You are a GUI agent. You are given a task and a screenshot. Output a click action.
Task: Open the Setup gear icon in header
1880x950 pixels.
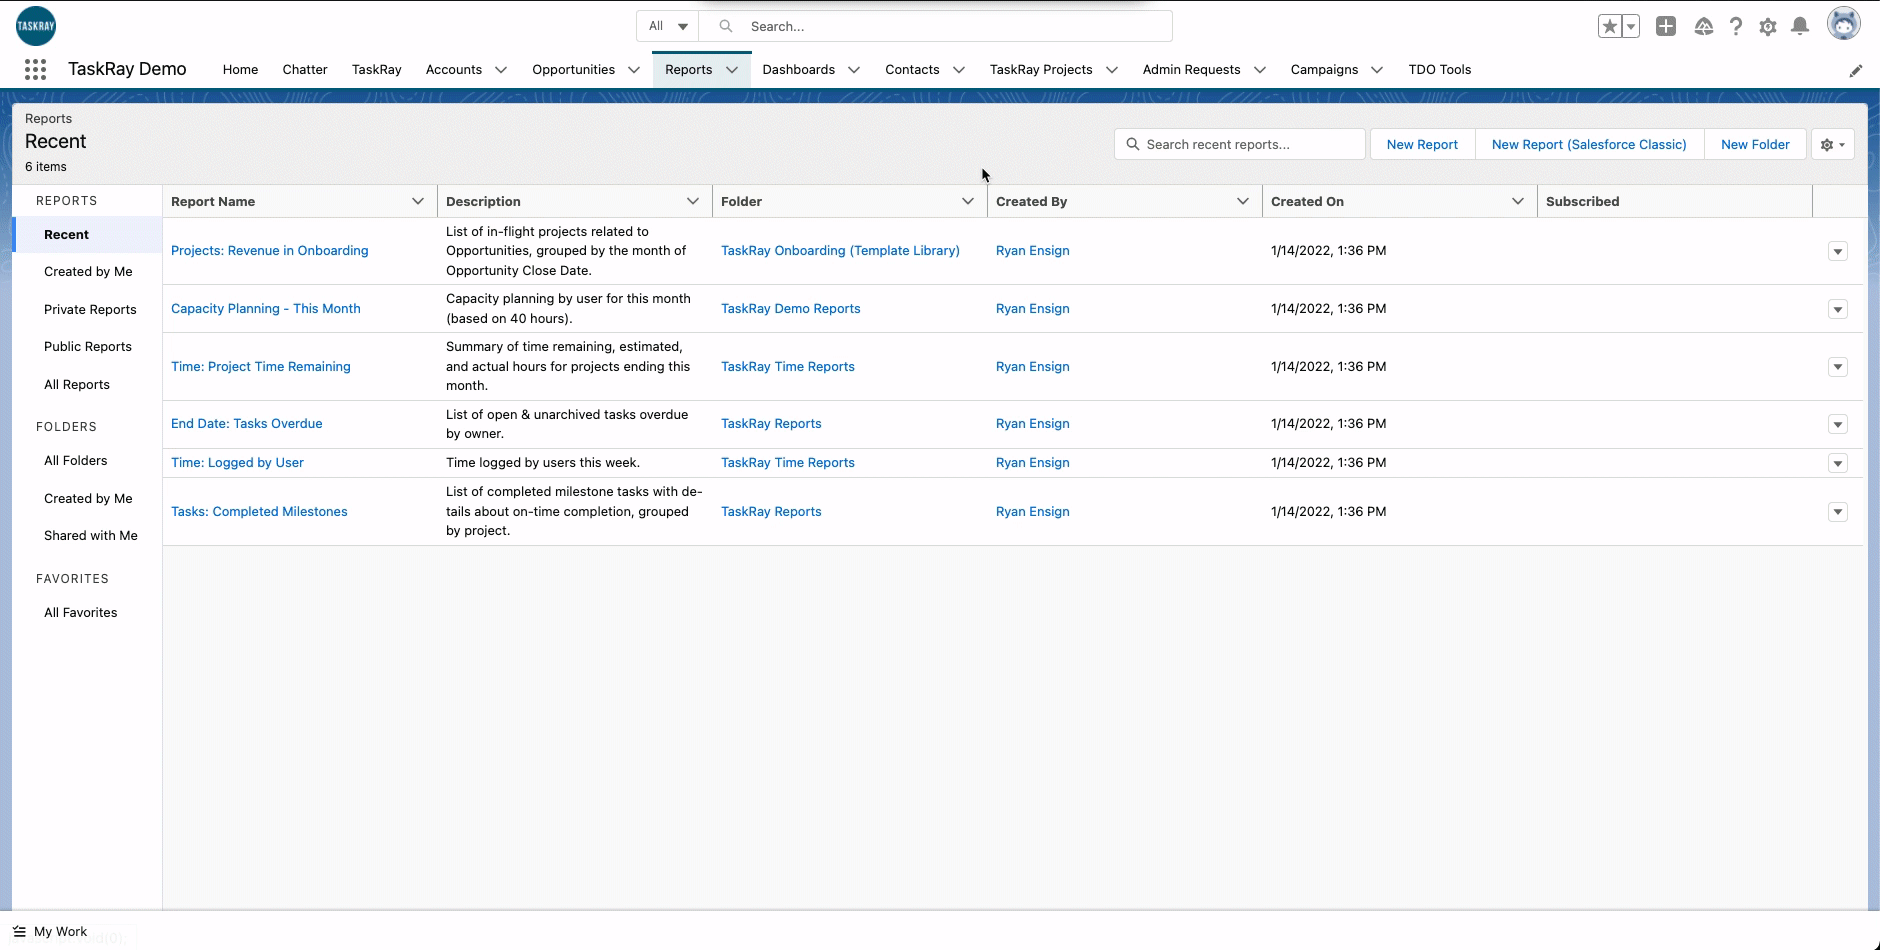click(x=1768, y=27)
